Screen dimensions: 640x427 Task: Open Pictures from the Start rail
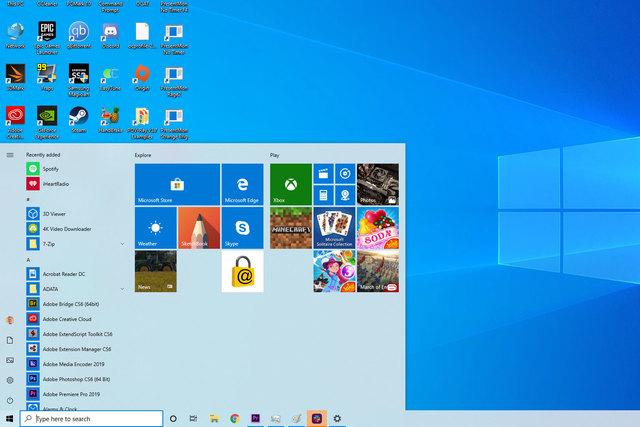coord(10,360)
